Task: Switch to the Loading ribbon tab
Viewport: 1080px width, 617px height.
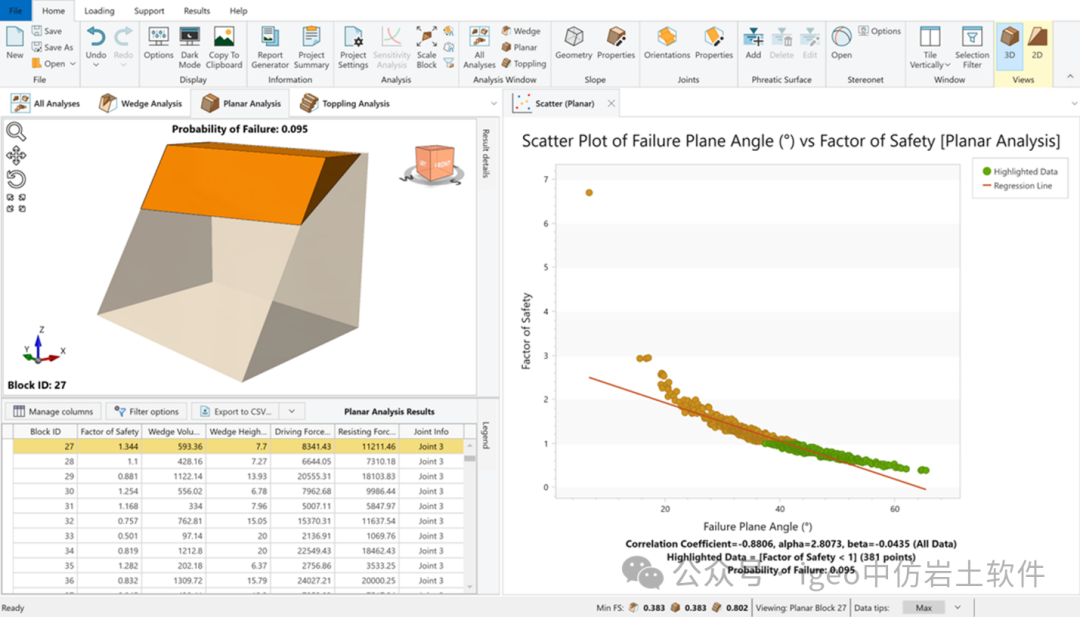Action: click(x=99, y=10)
